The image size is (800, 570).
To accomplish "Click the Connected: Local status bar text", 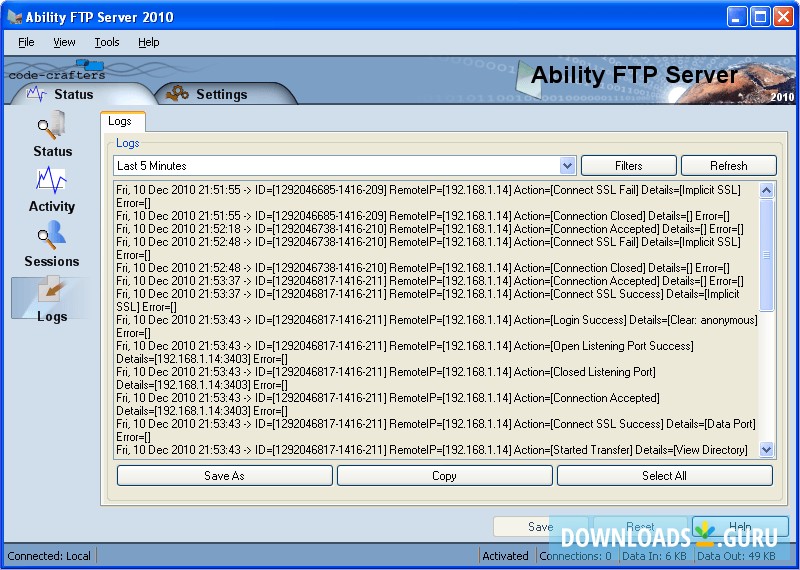I will click(x=49, y=556).
